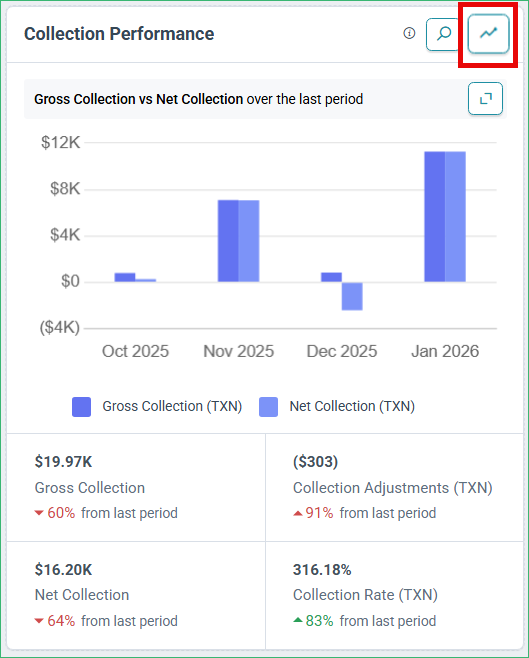
Task: Click the Nov 2025 net collection bar
Action: click(249, 241)
